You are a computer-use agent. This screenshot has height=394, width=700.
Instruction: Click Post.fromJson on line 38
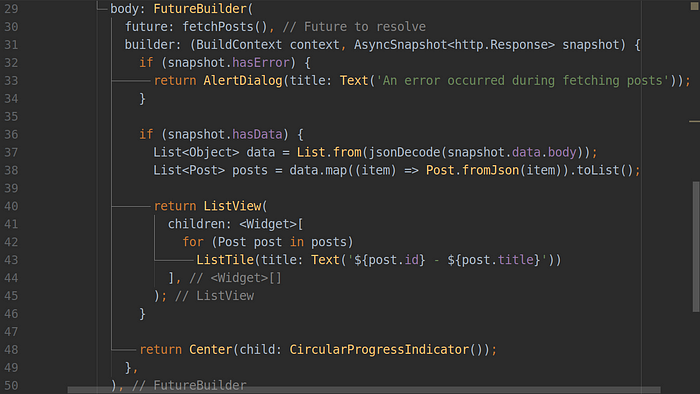(472, 170)
